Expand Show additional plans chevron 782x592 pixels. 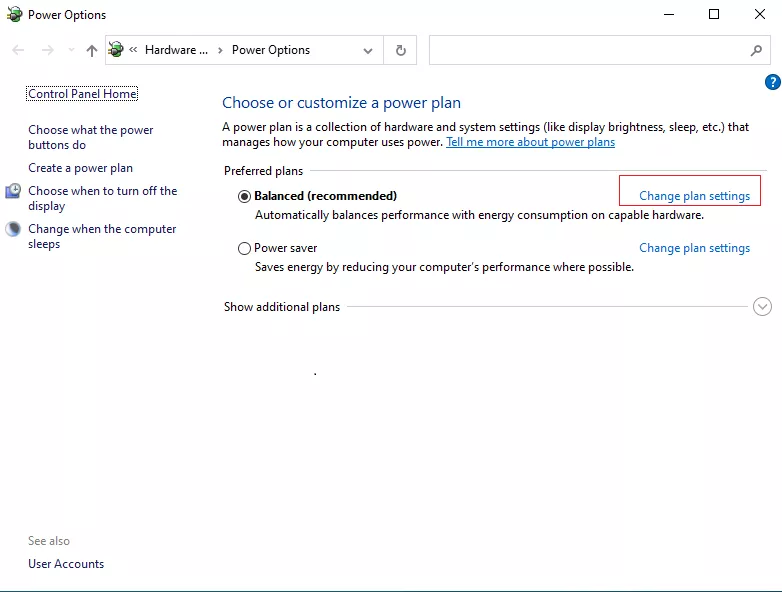click(x=762, y=307)
